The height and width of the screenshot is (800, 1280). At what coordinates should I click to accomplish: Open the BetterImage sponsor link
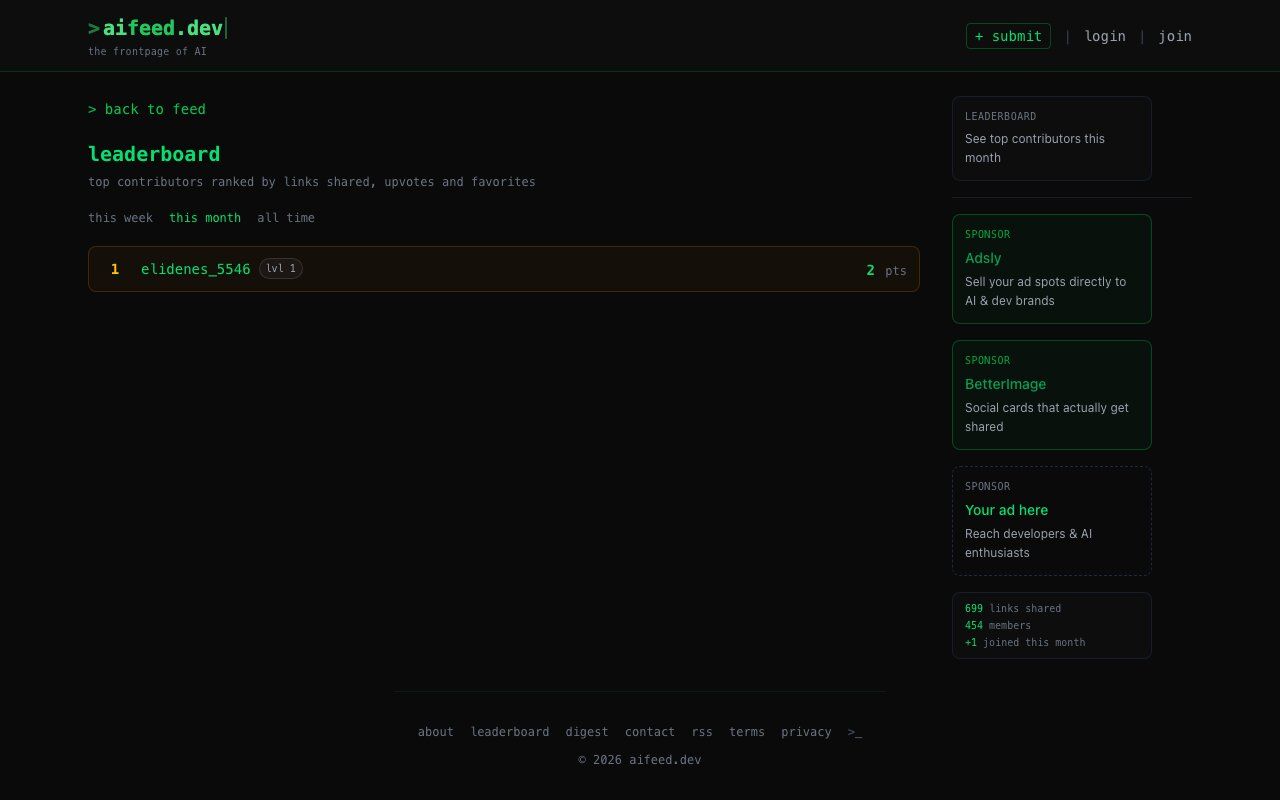tap(1052, 395)
